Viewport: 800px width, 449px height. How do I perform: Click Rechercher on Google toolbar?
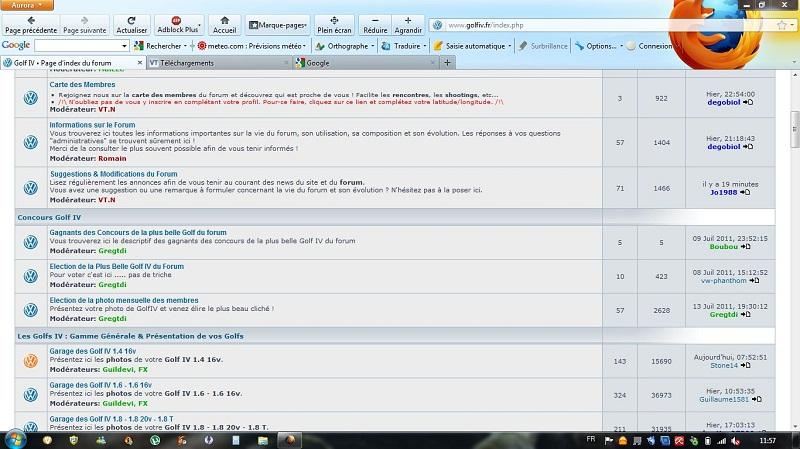click(158, 46)
